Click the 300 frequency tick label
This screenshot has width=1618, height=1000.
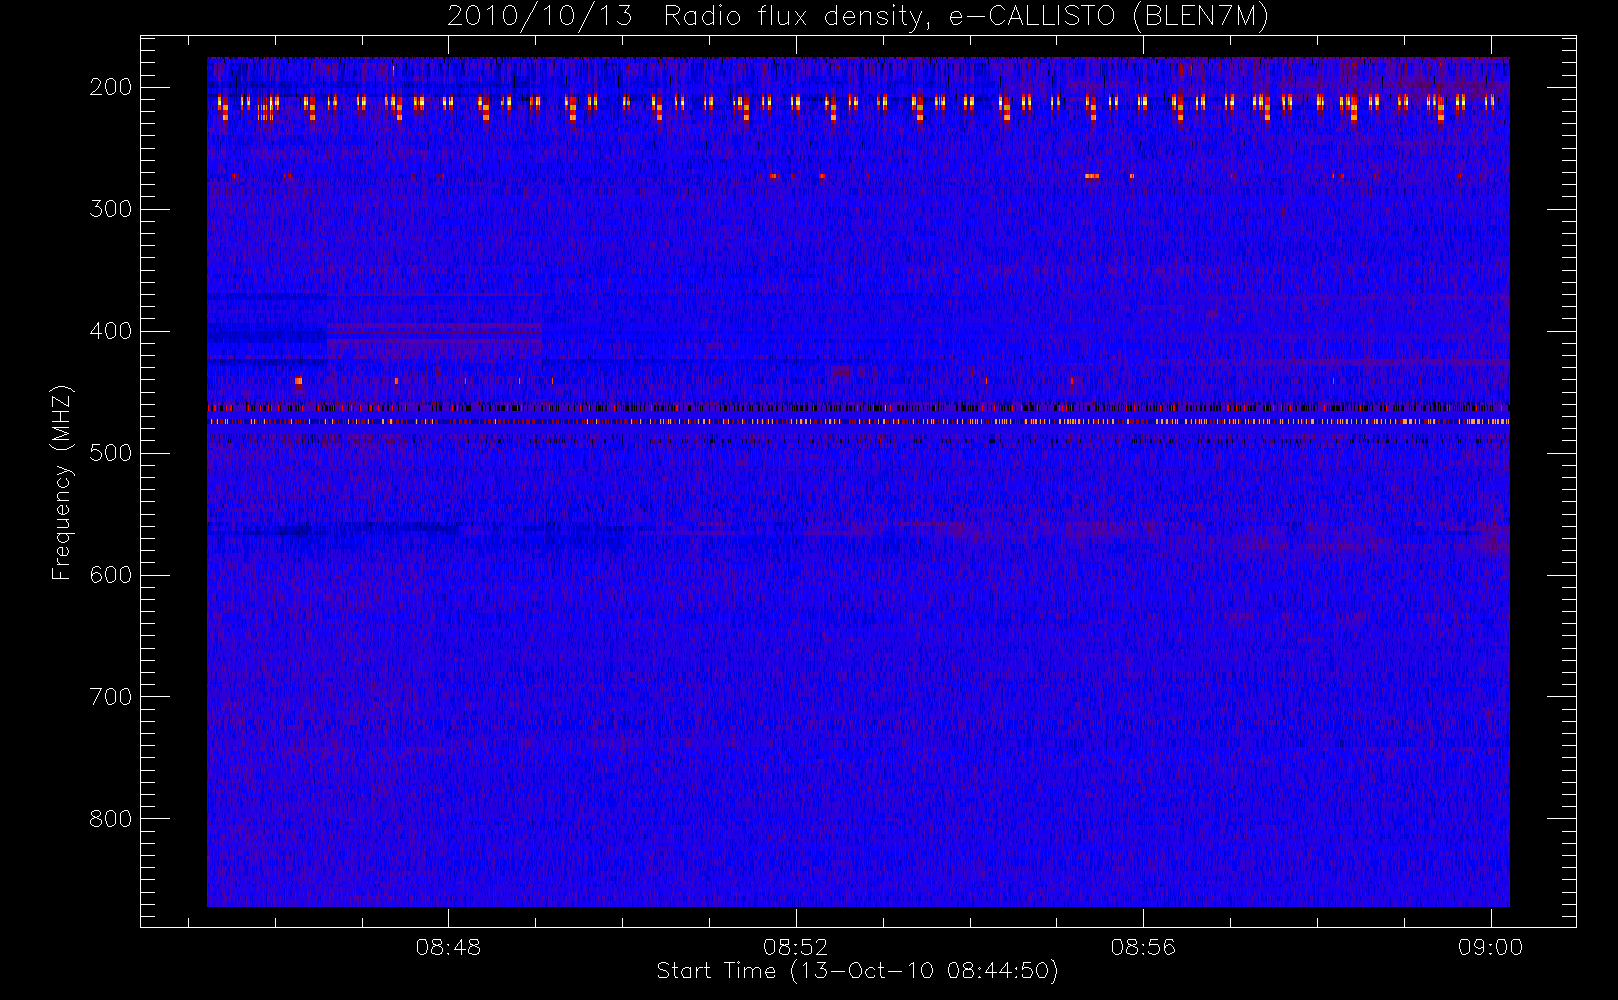click(x=111, y=209)
